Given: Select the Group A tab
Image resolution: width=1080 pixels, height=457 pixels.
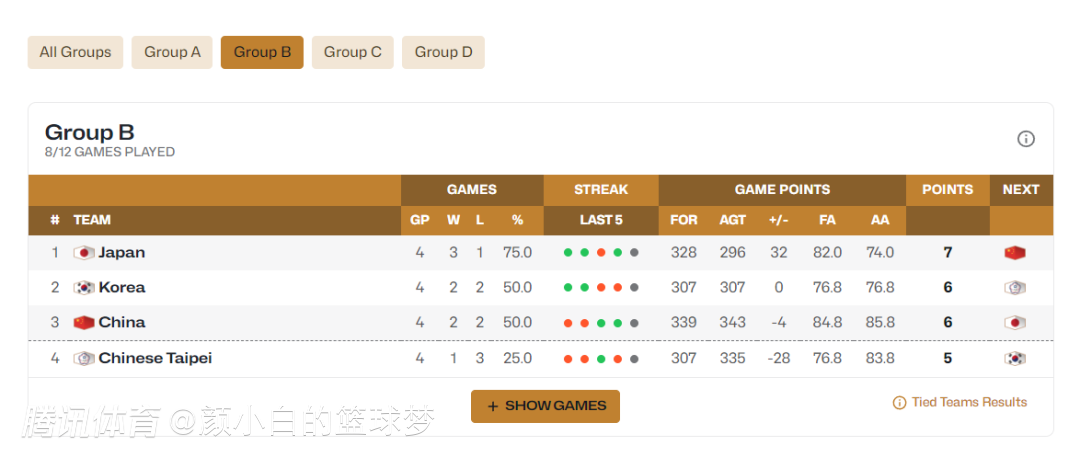Looking at the screenshot, I should pos(172,52).
